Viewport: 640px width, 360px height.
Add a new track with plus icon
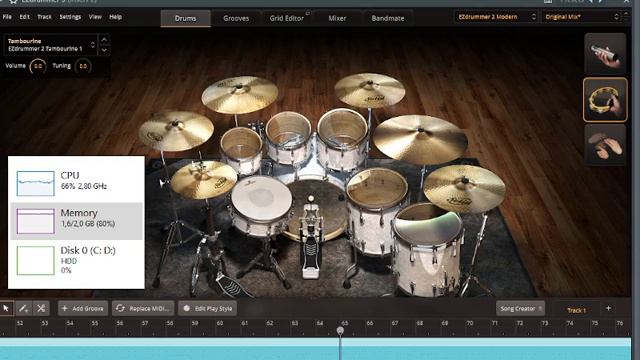coord(608,309)
